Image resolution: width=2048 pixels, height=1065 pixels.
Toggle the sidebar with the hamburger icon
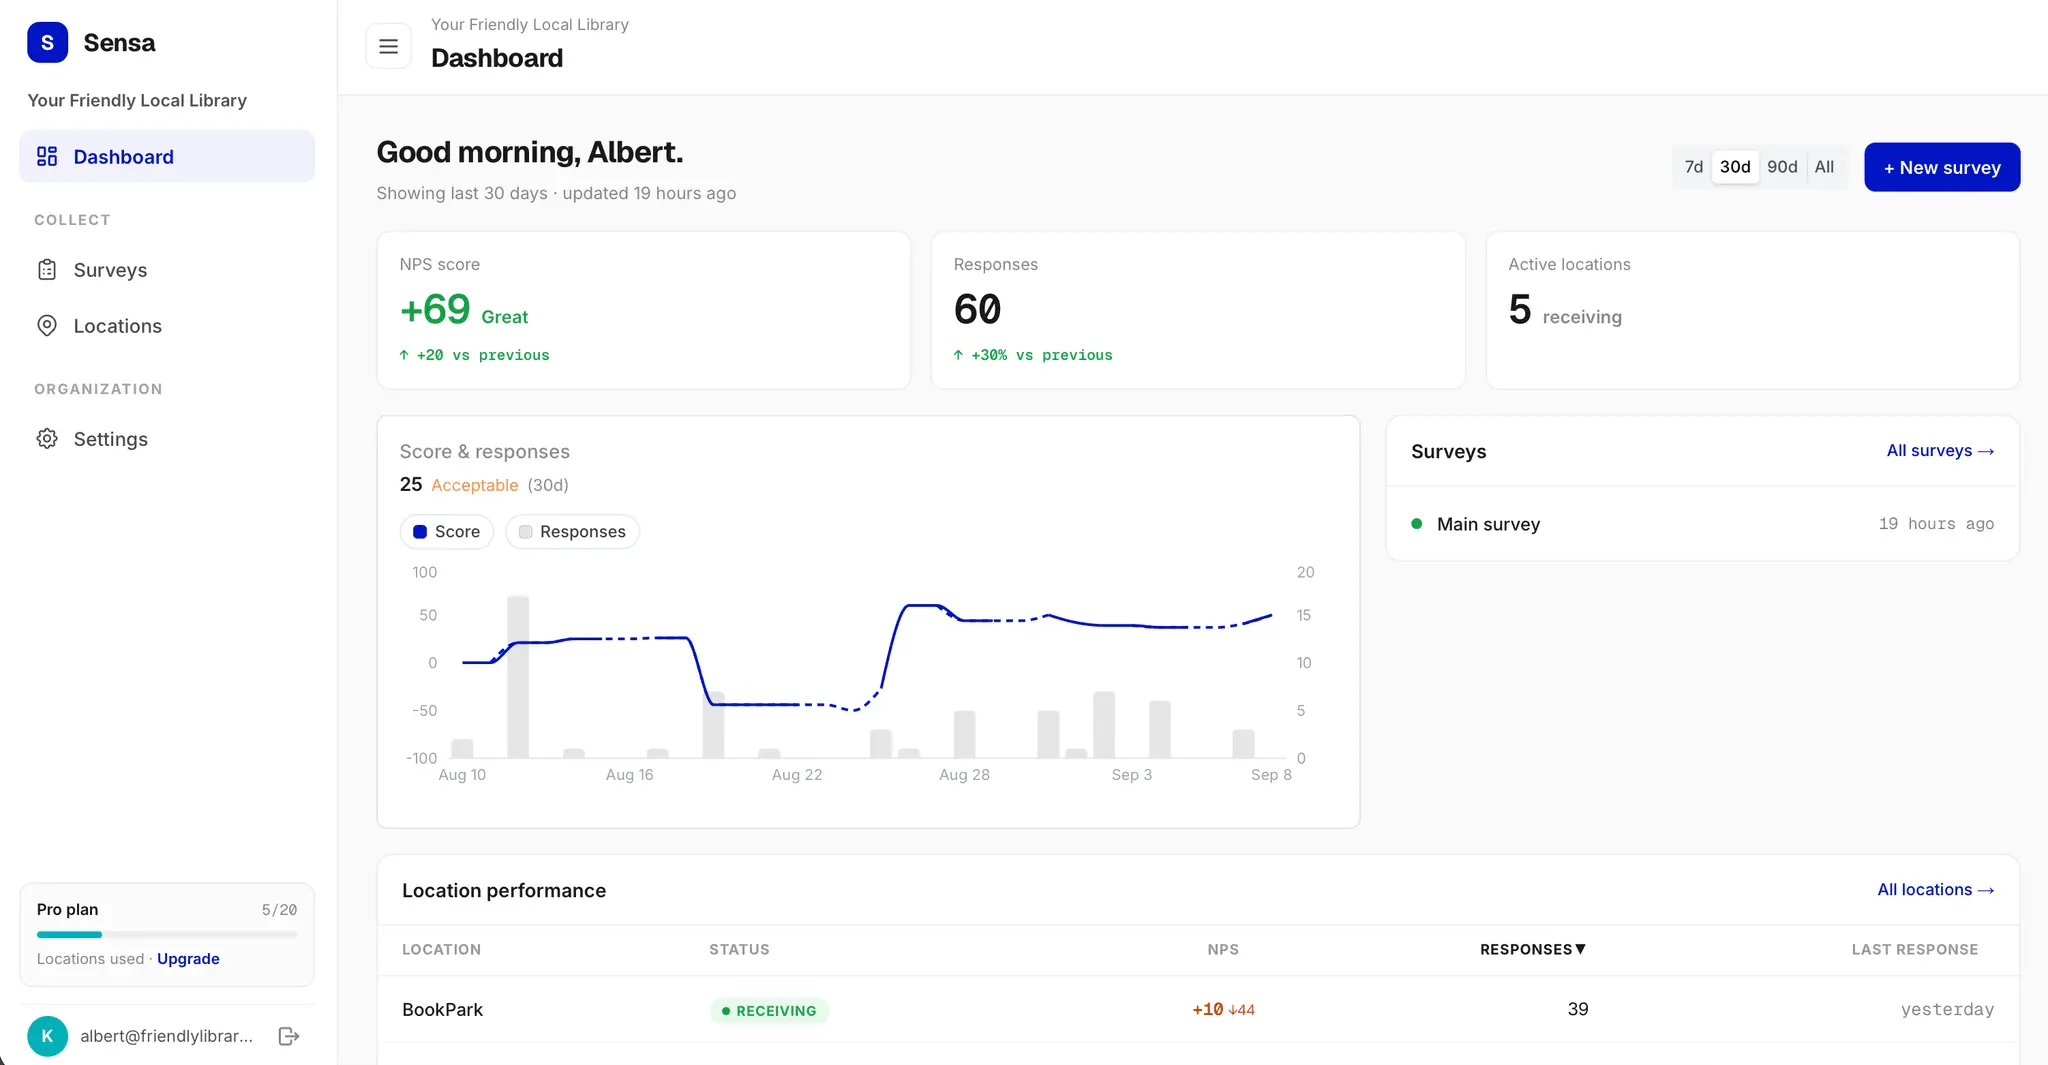point(389,46)
